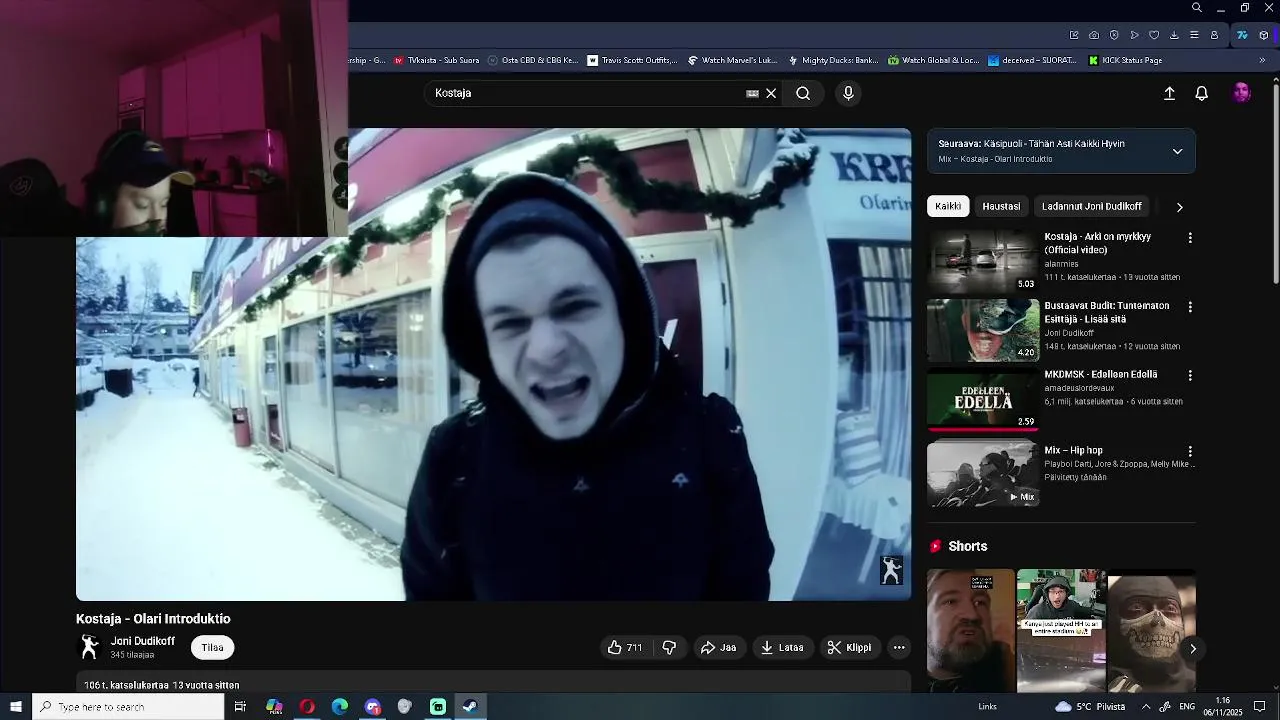1280x720 pixels.
Task: Open the Windows Start menu
Action: coord(15,707)
